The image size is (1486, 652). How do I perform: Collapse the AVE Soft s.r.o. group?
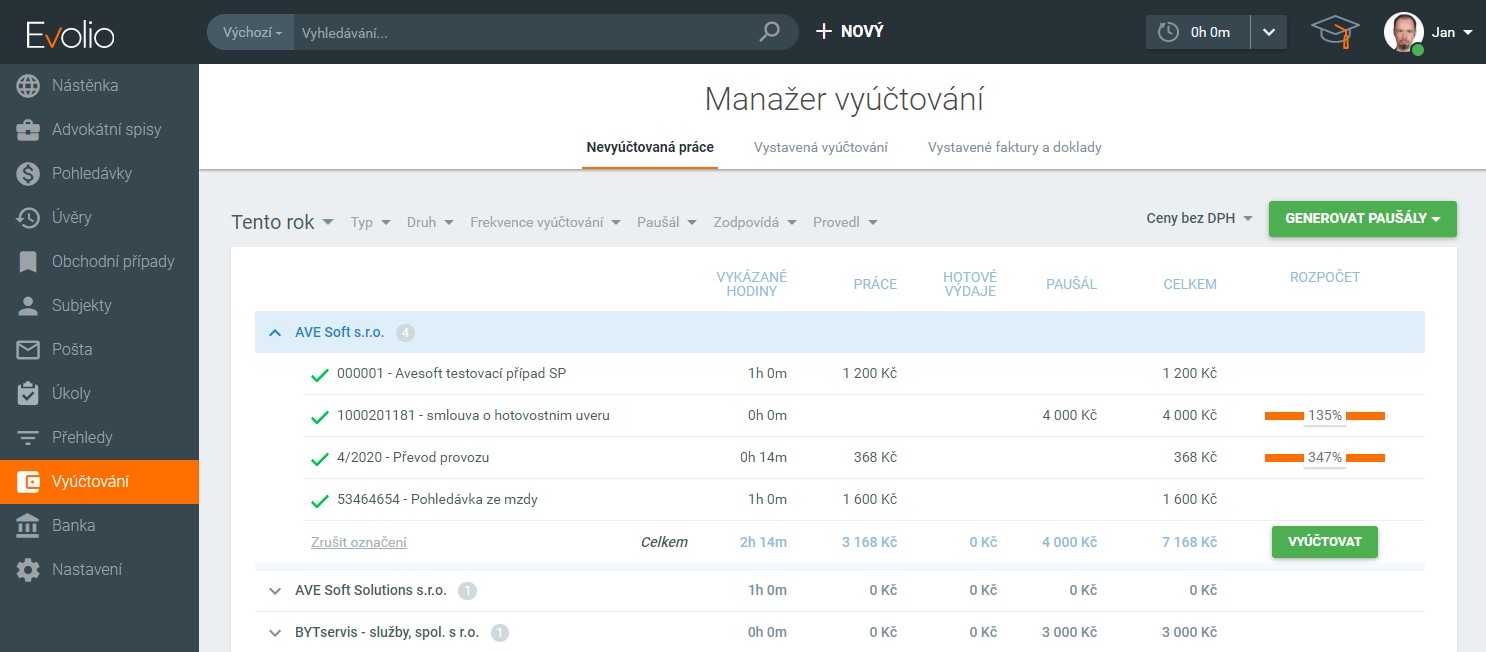point(276,333)
